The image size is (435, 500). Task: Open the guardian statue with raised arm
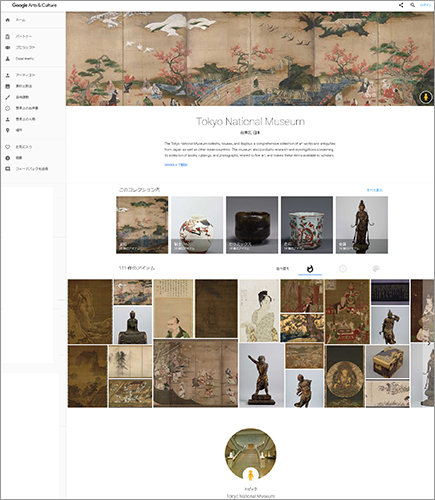[262, 375]
